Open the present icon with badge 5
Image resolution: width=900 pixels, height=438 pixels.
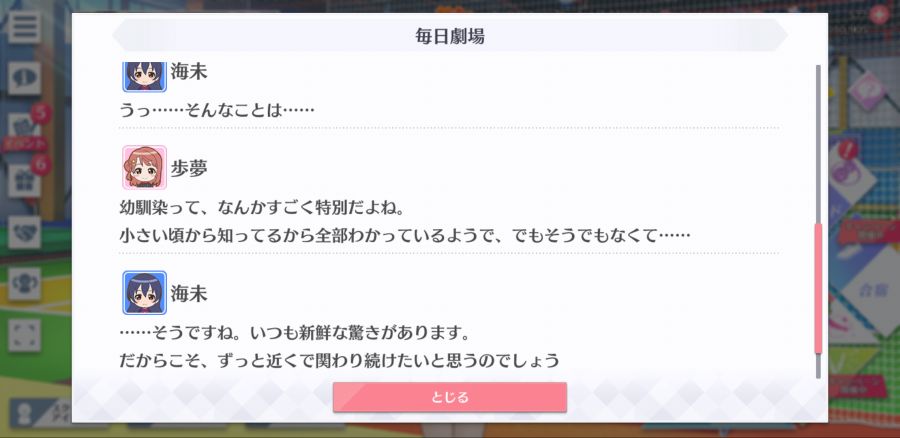click(x=24, y=129)
